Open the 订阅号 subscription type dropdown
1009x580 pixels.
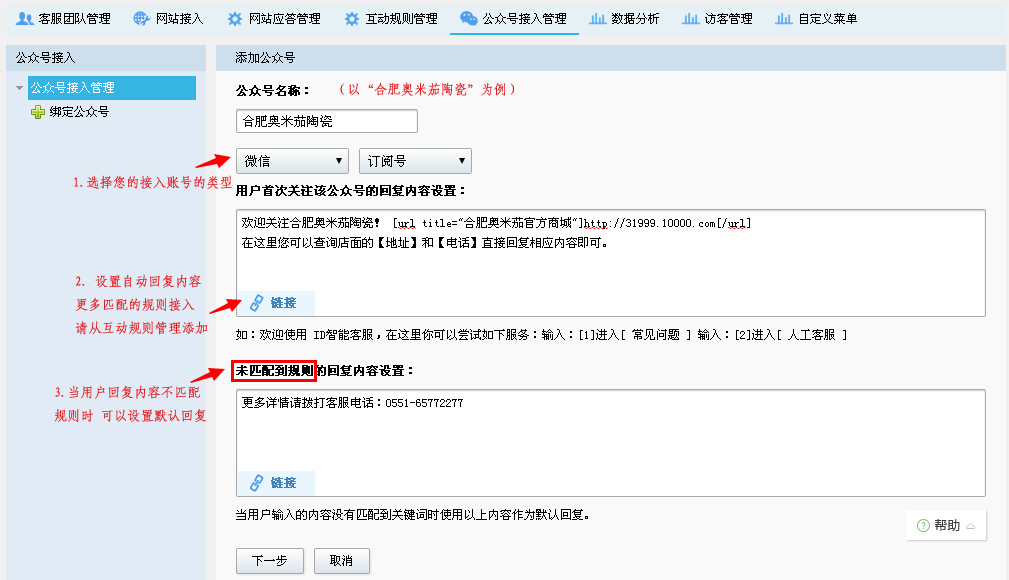coord(414,161)
